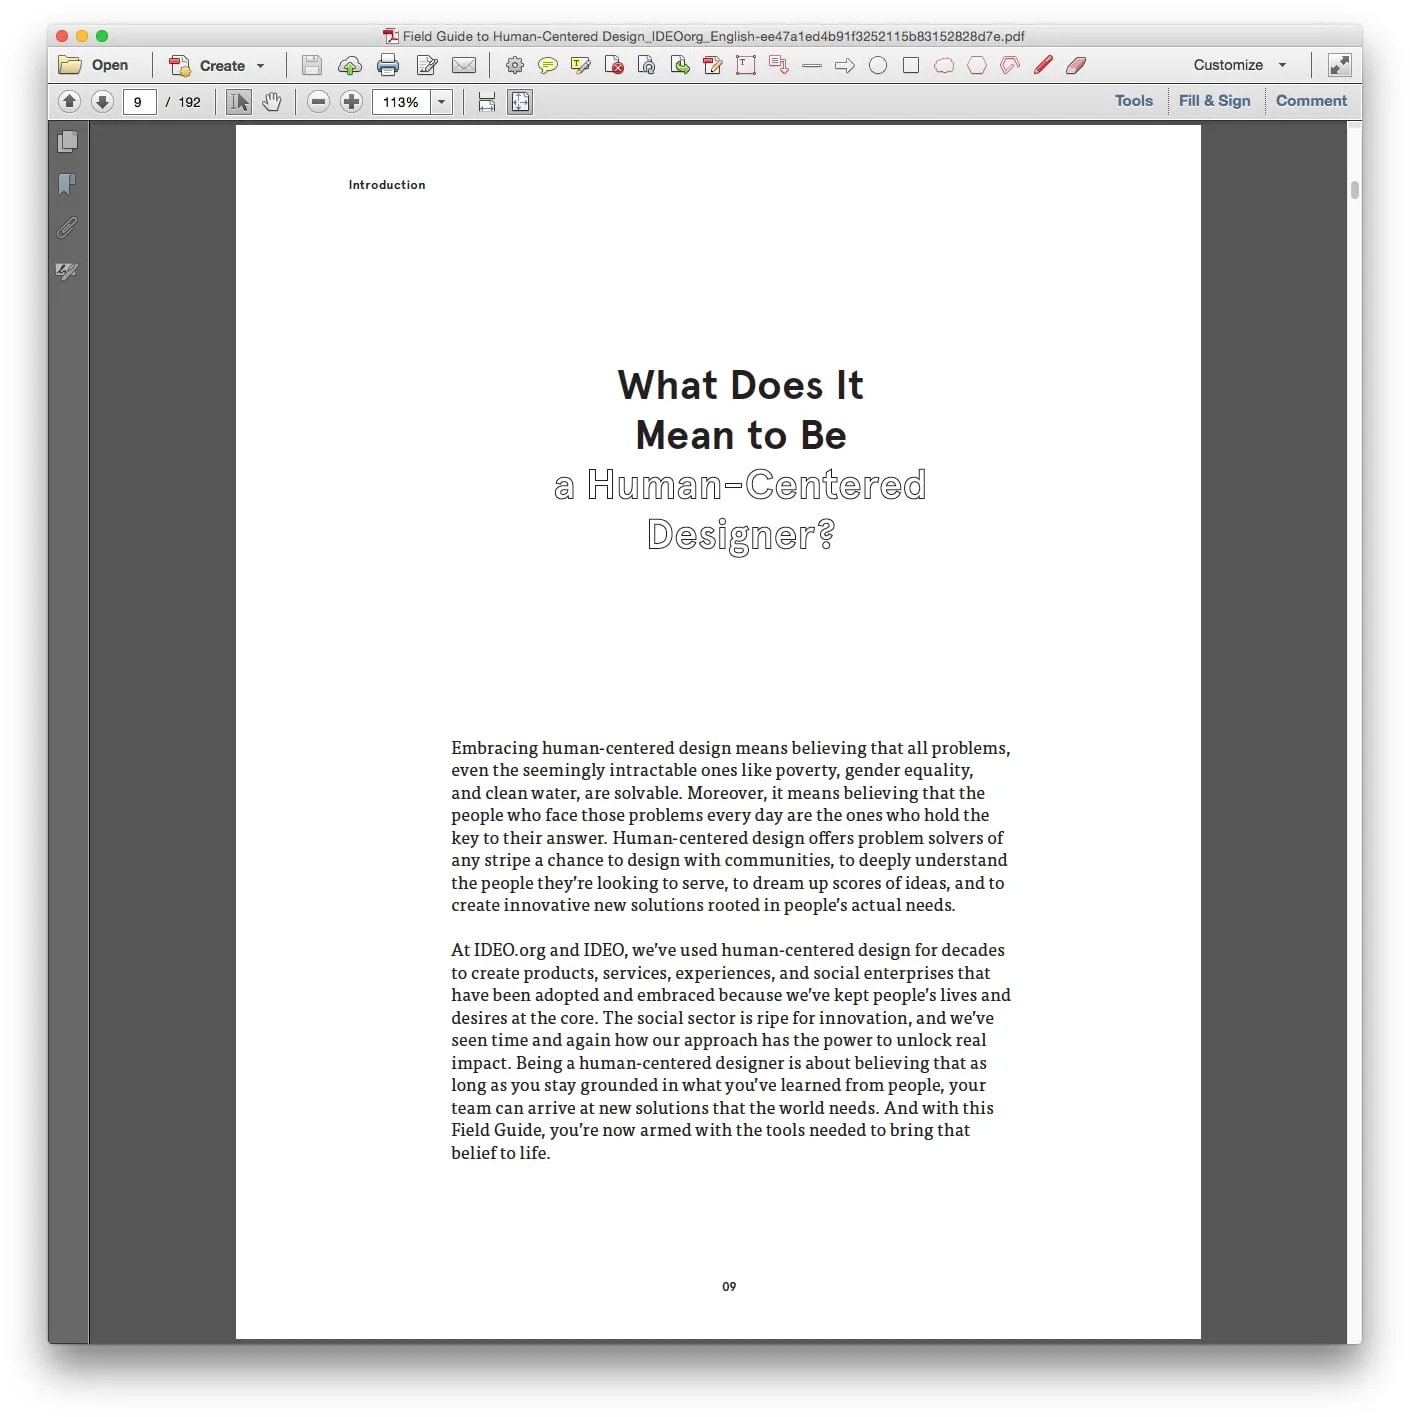Add a sticky note comment
The height and width of the screenshot is (1417, 1410).
[x=548, y=65]
